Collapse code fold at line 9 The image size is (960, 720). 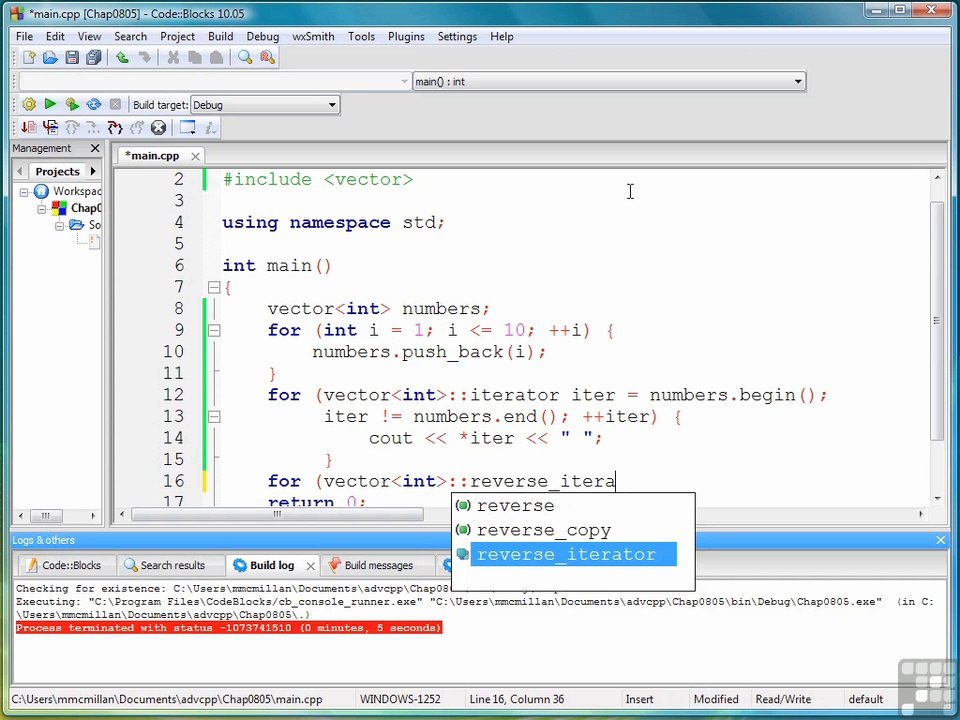click(x=214, y=331)
